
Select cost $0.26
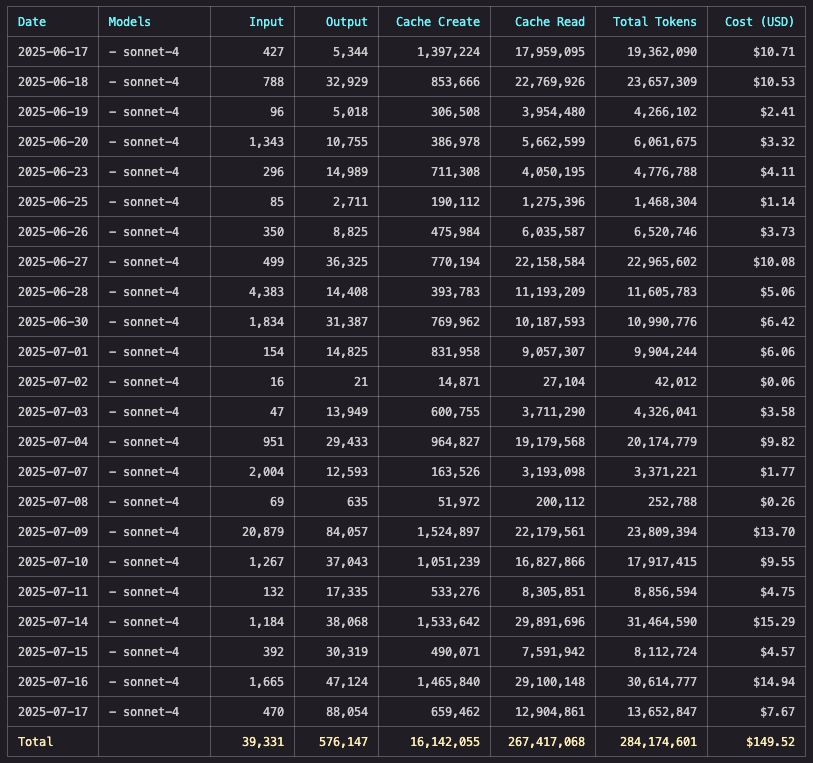coord(777,503)
